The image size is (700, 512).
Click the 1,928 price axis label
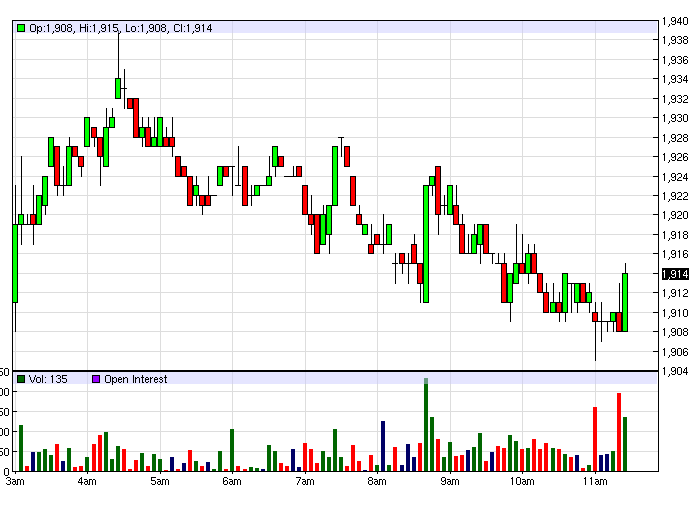(x=675, y=138)
